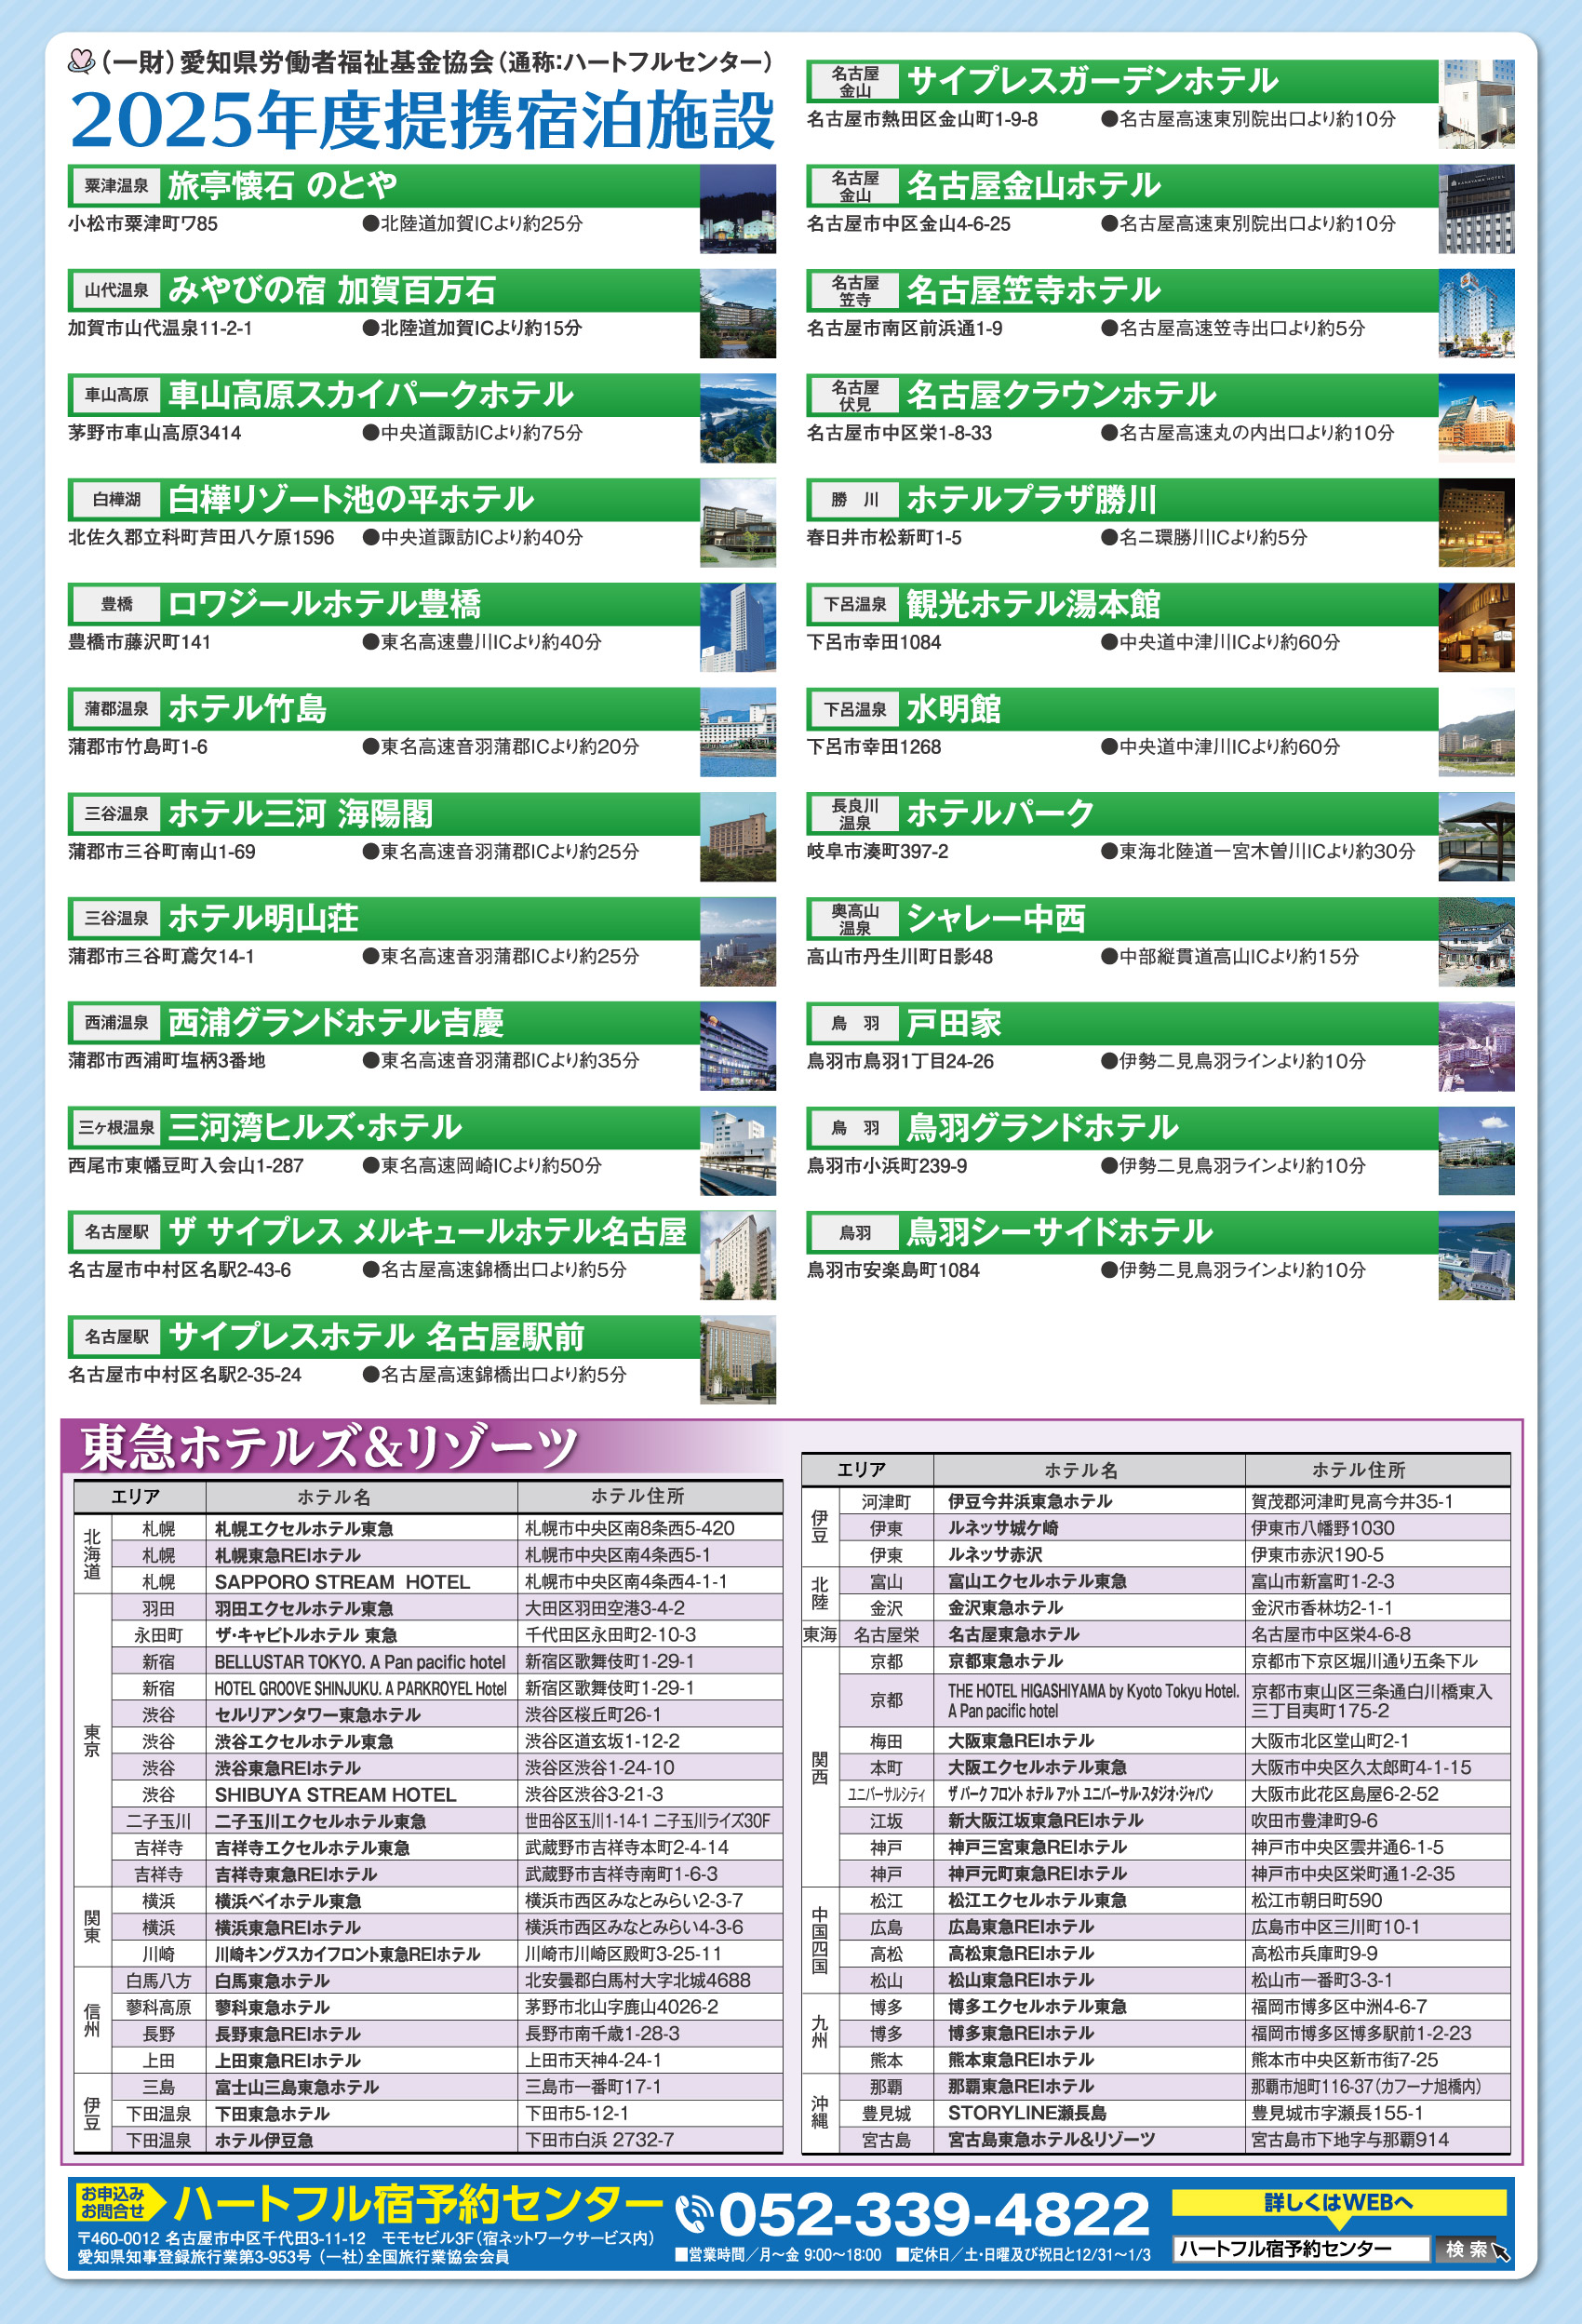Click the 三河湾ヒルズ・ホテル thumbnail
Screen dimensions: 1582x2324
(737, 1151)
